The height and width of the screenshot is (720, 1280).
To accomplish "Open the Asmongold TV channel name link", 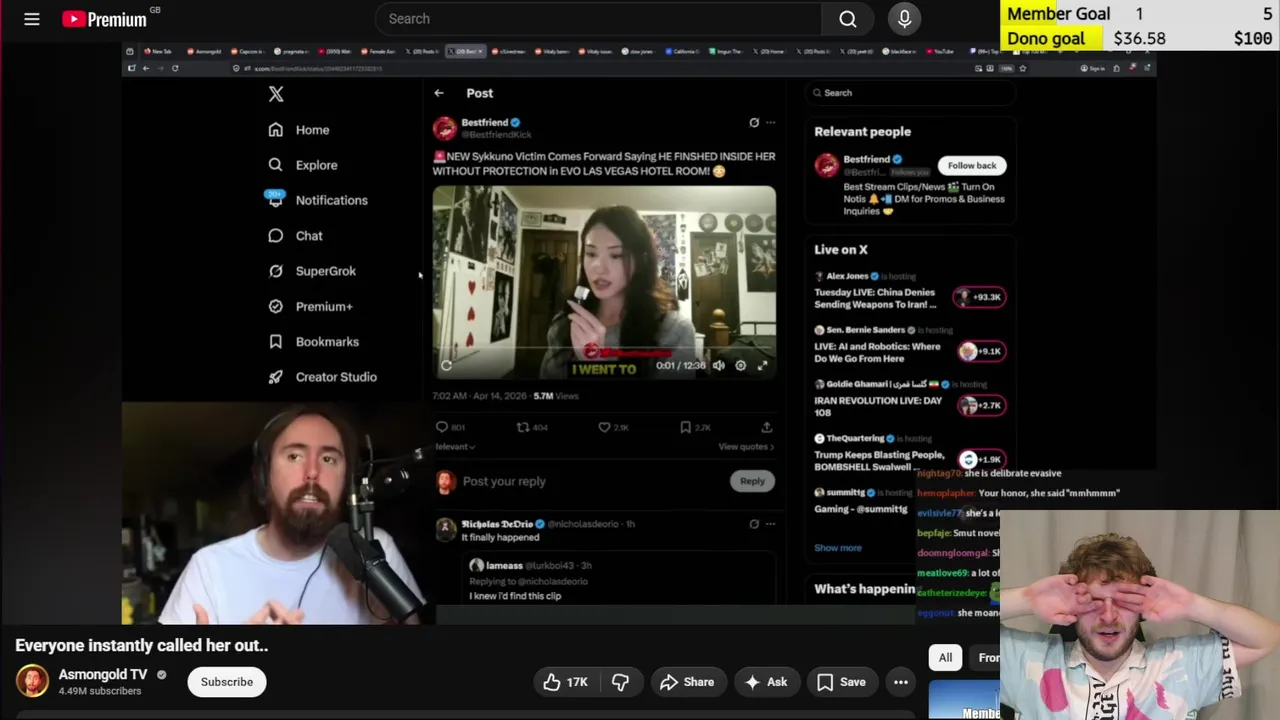I will tap(103, 674).
